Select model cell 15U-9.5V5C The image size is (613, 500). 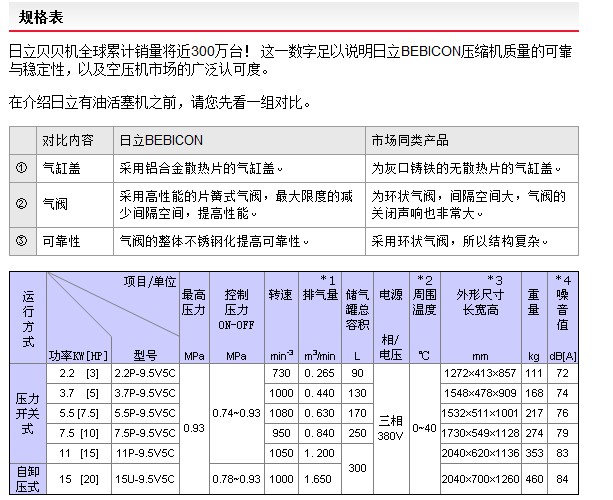tap(145, 479)
